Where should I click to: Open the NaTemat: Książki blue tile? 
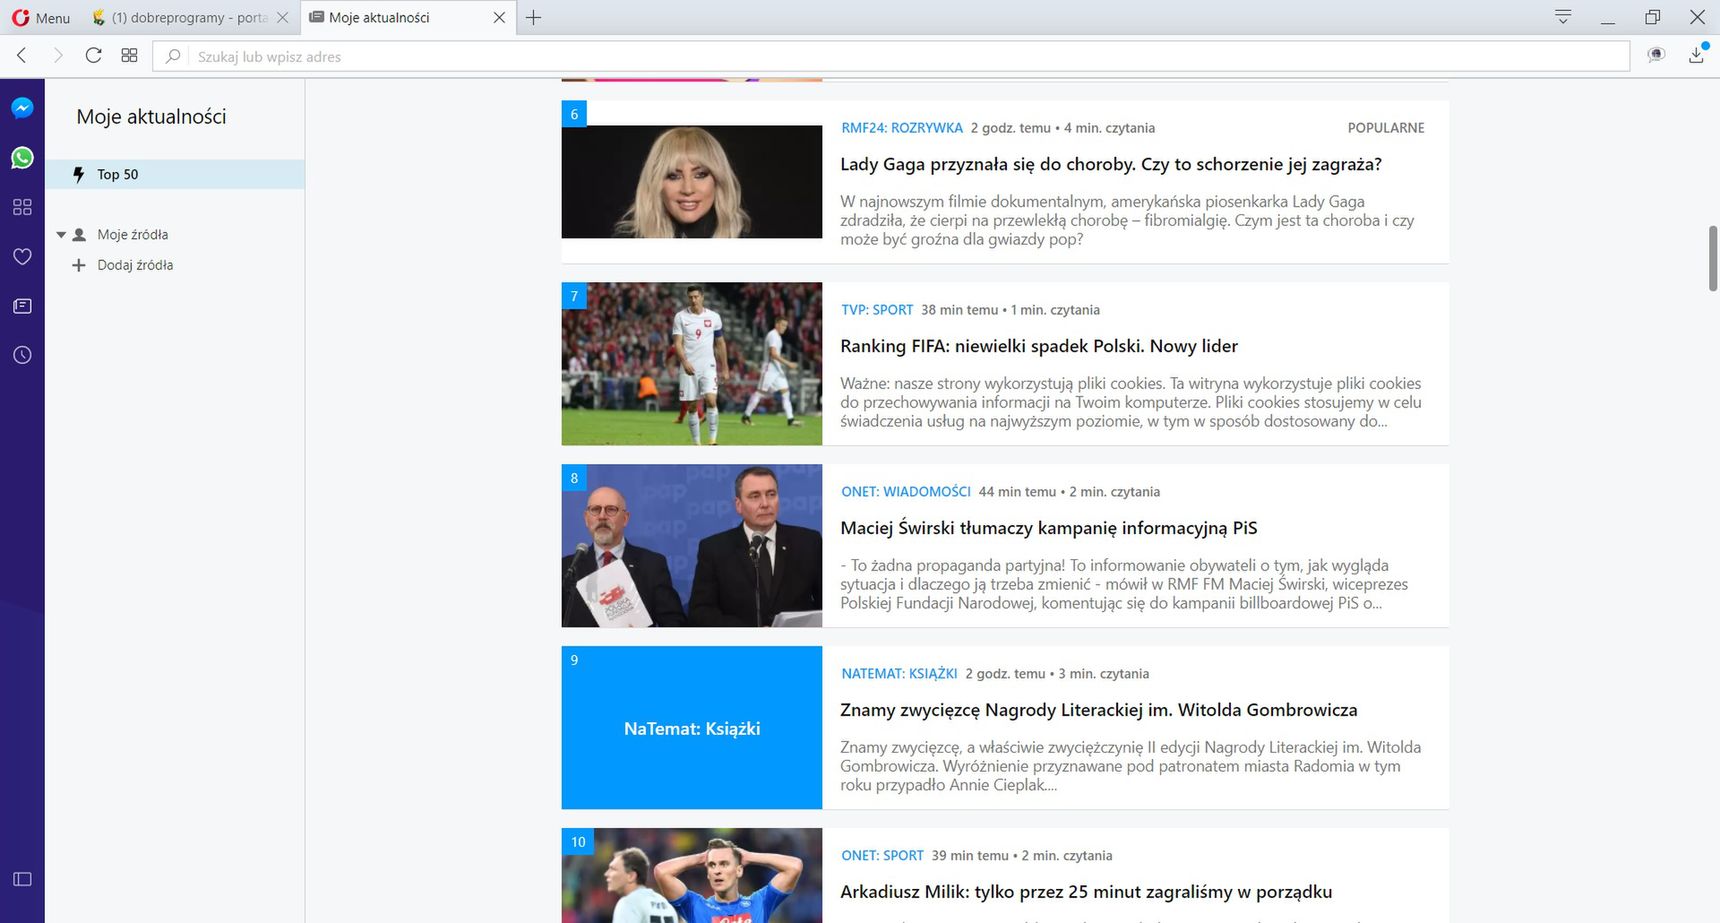[x=692, y=728]
